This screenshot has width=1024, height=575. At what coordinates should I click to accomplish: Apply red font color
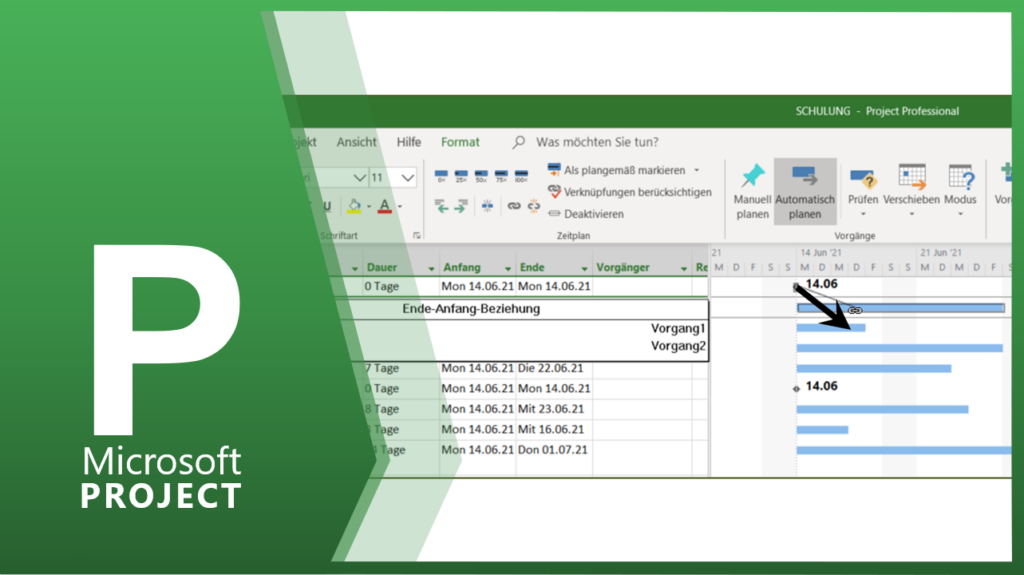(385, 206)
